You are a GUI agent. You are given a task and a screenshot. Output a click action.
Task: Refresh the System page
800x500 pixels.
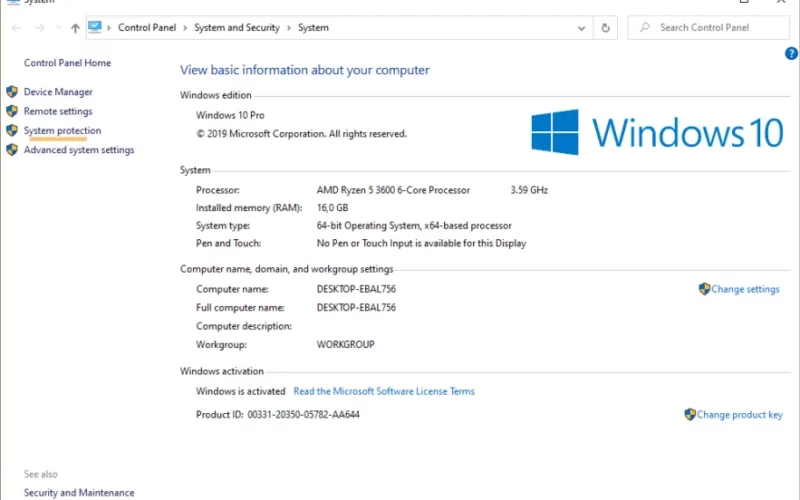coord(605,28)
